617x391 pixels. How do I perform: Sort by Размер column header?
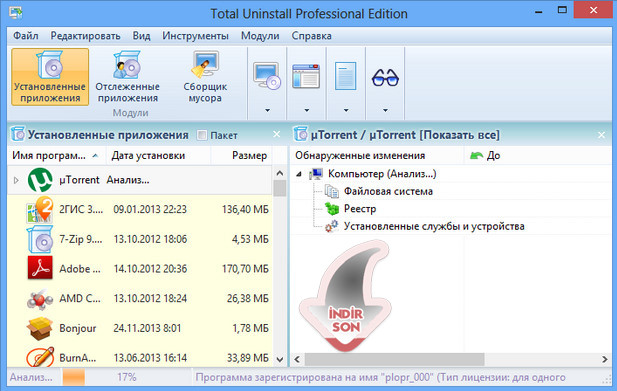(241, 156)
